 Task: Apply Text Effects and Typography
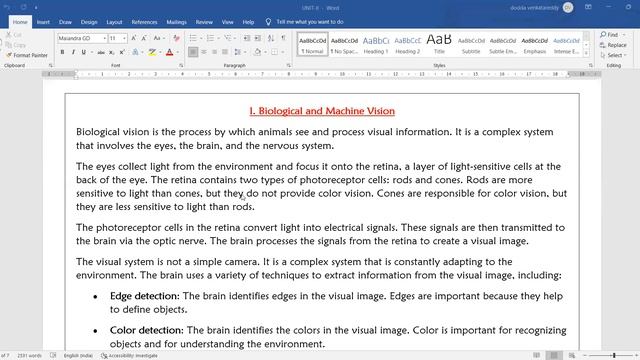coord(136,52)
